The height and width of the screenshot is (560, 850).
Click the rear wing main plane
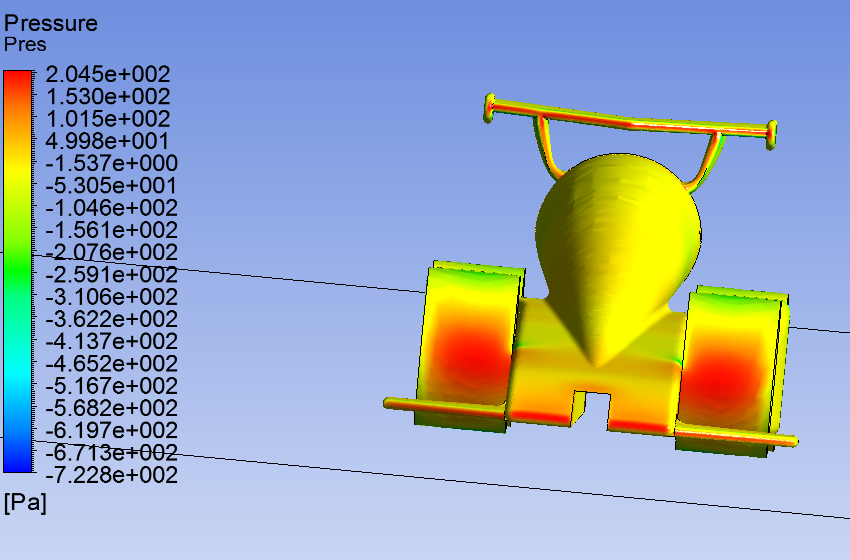(x=629, y=120)
